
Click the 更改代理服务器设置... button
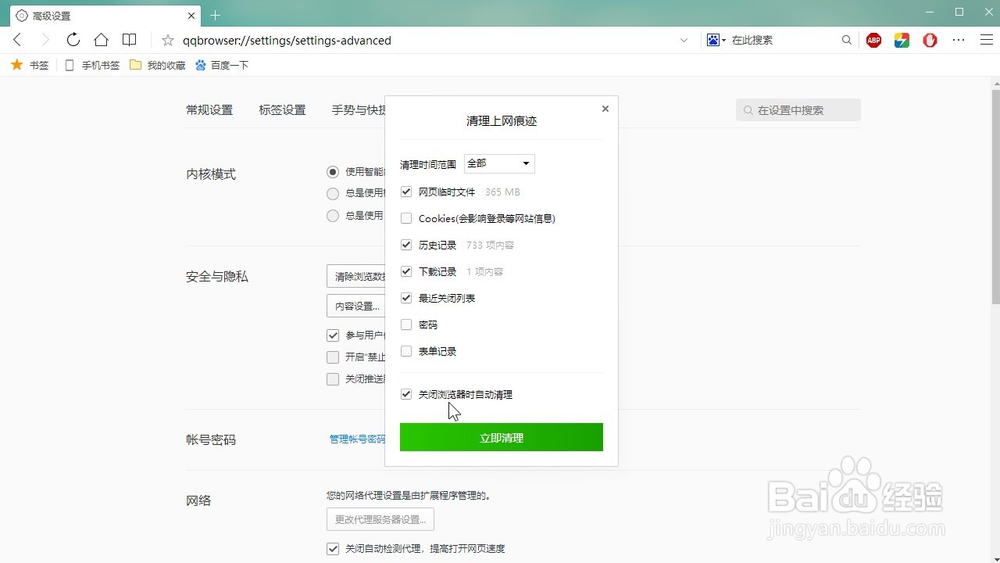click(380, 520)
